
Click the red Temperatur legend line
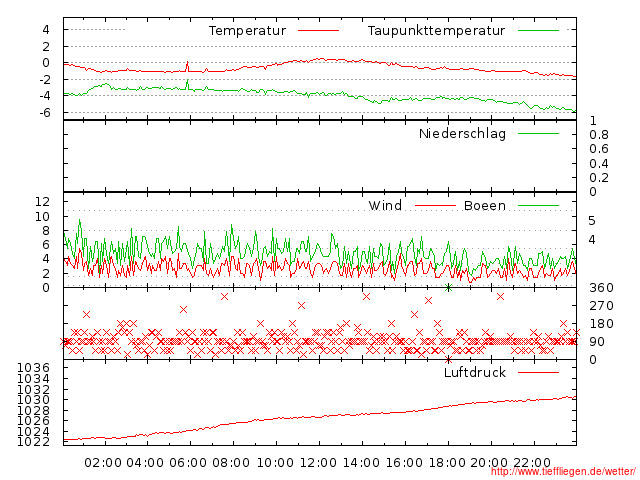tap(318, 31)
